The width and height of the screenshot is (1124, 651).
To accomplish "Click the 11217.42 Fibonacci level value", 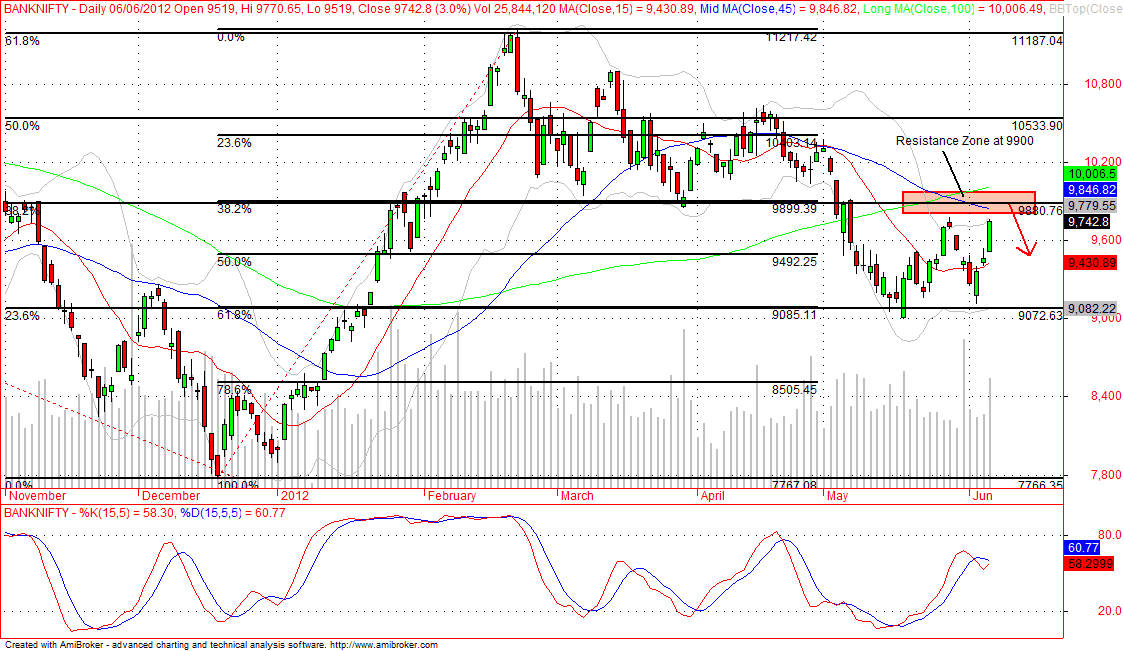I will (791, 37).
